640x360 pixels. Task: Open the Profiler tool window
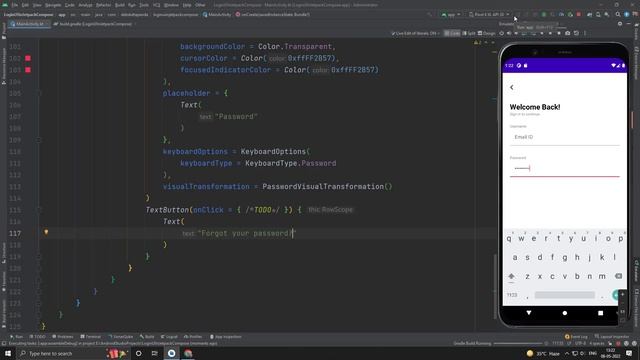(193, 337)
